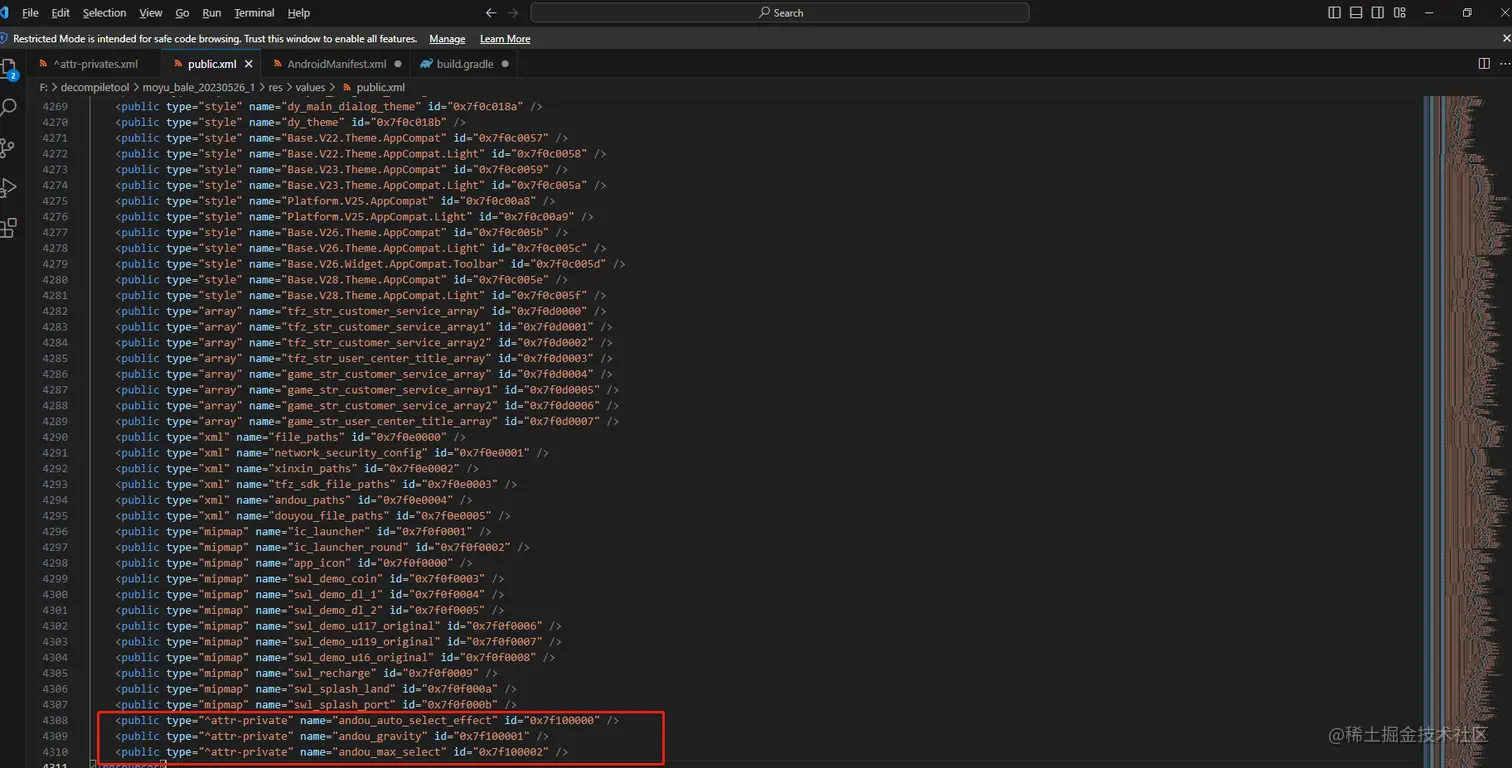Switch to the build.gradle tab
Image resolution: width=1512 pixels, height=768 pixels.
click(465, 64)
